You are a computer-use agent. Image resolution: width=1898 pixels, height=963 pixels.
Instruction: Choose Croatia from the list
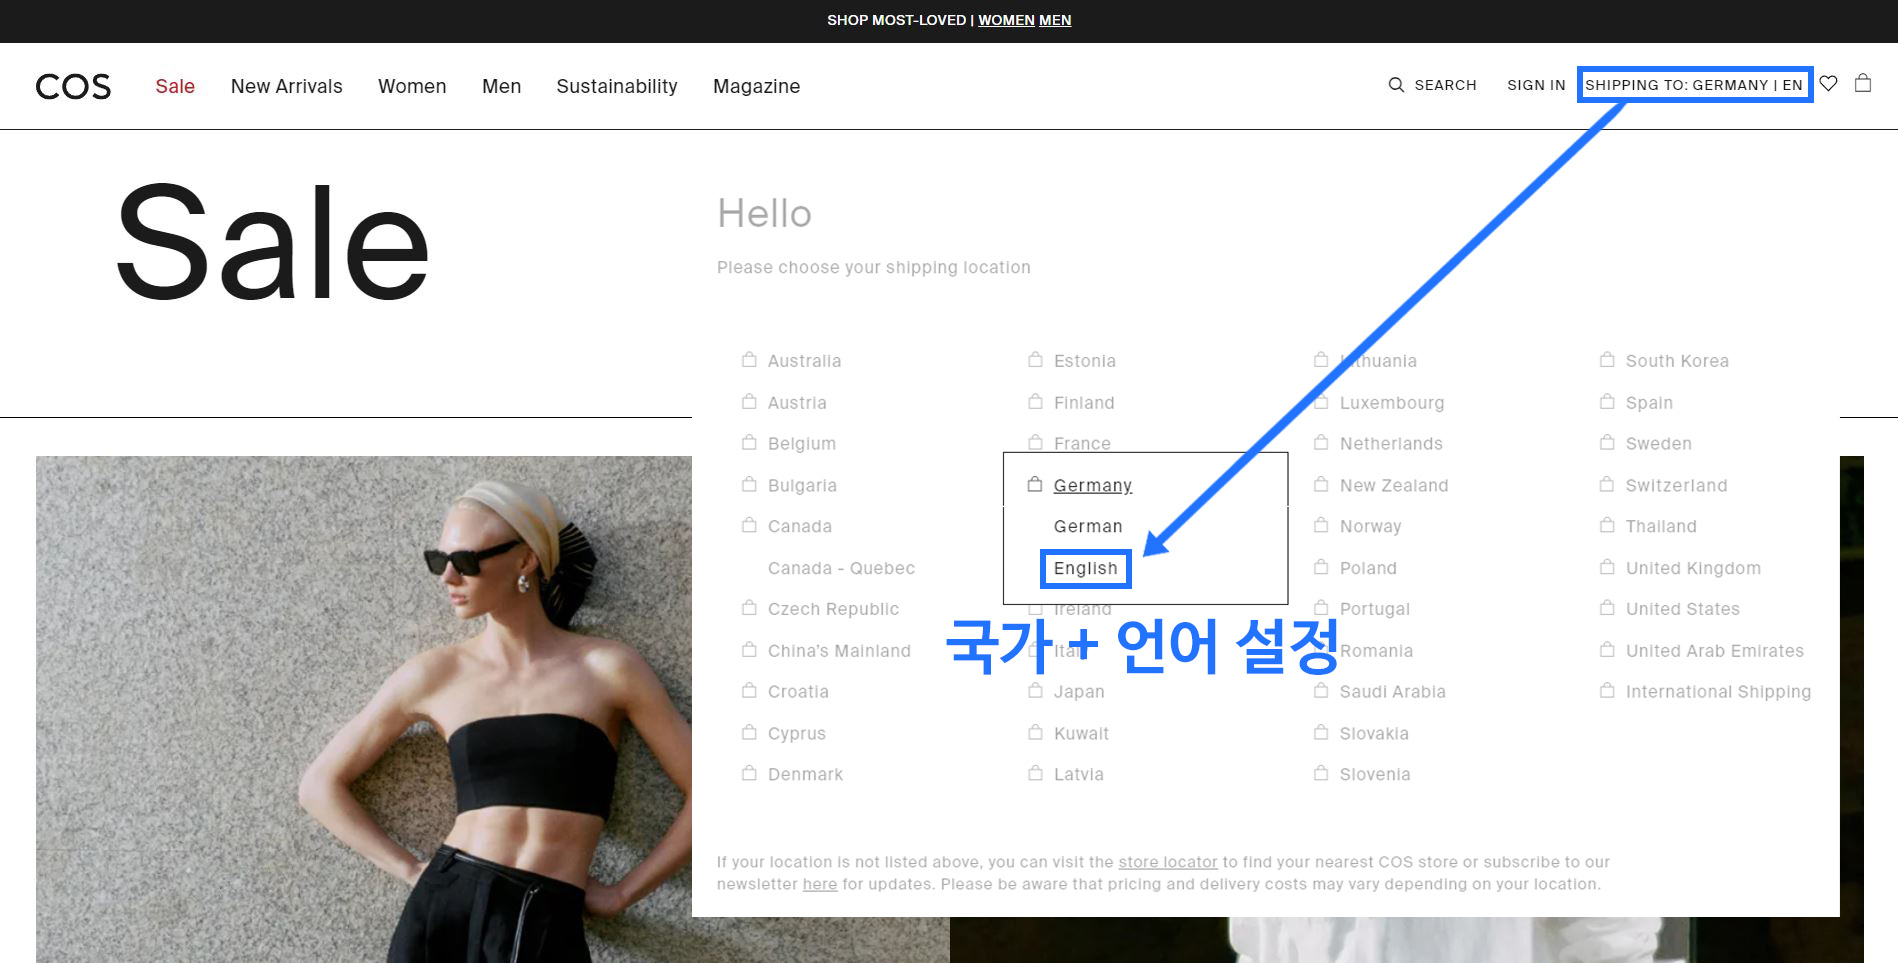[798, 693]
